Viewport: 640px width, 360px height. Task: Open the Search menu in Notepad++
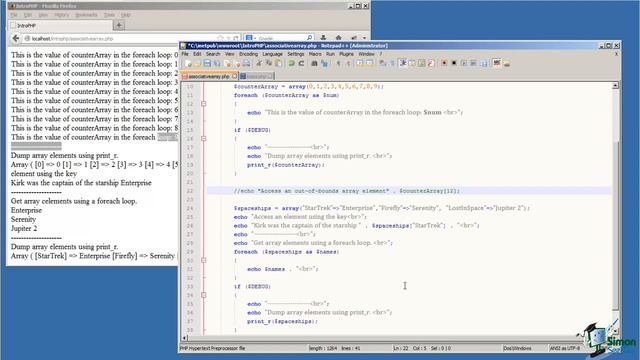click(x=213, y=54)
